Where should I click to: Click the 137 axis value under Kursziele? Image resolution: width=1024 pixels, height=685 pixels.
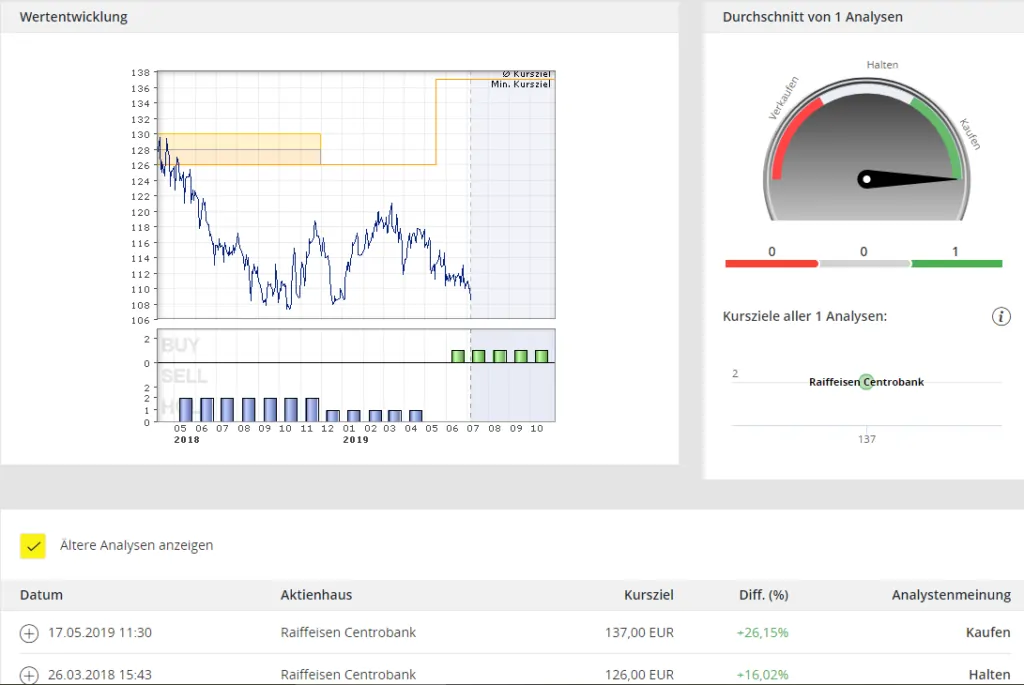[x=867, y=439]
